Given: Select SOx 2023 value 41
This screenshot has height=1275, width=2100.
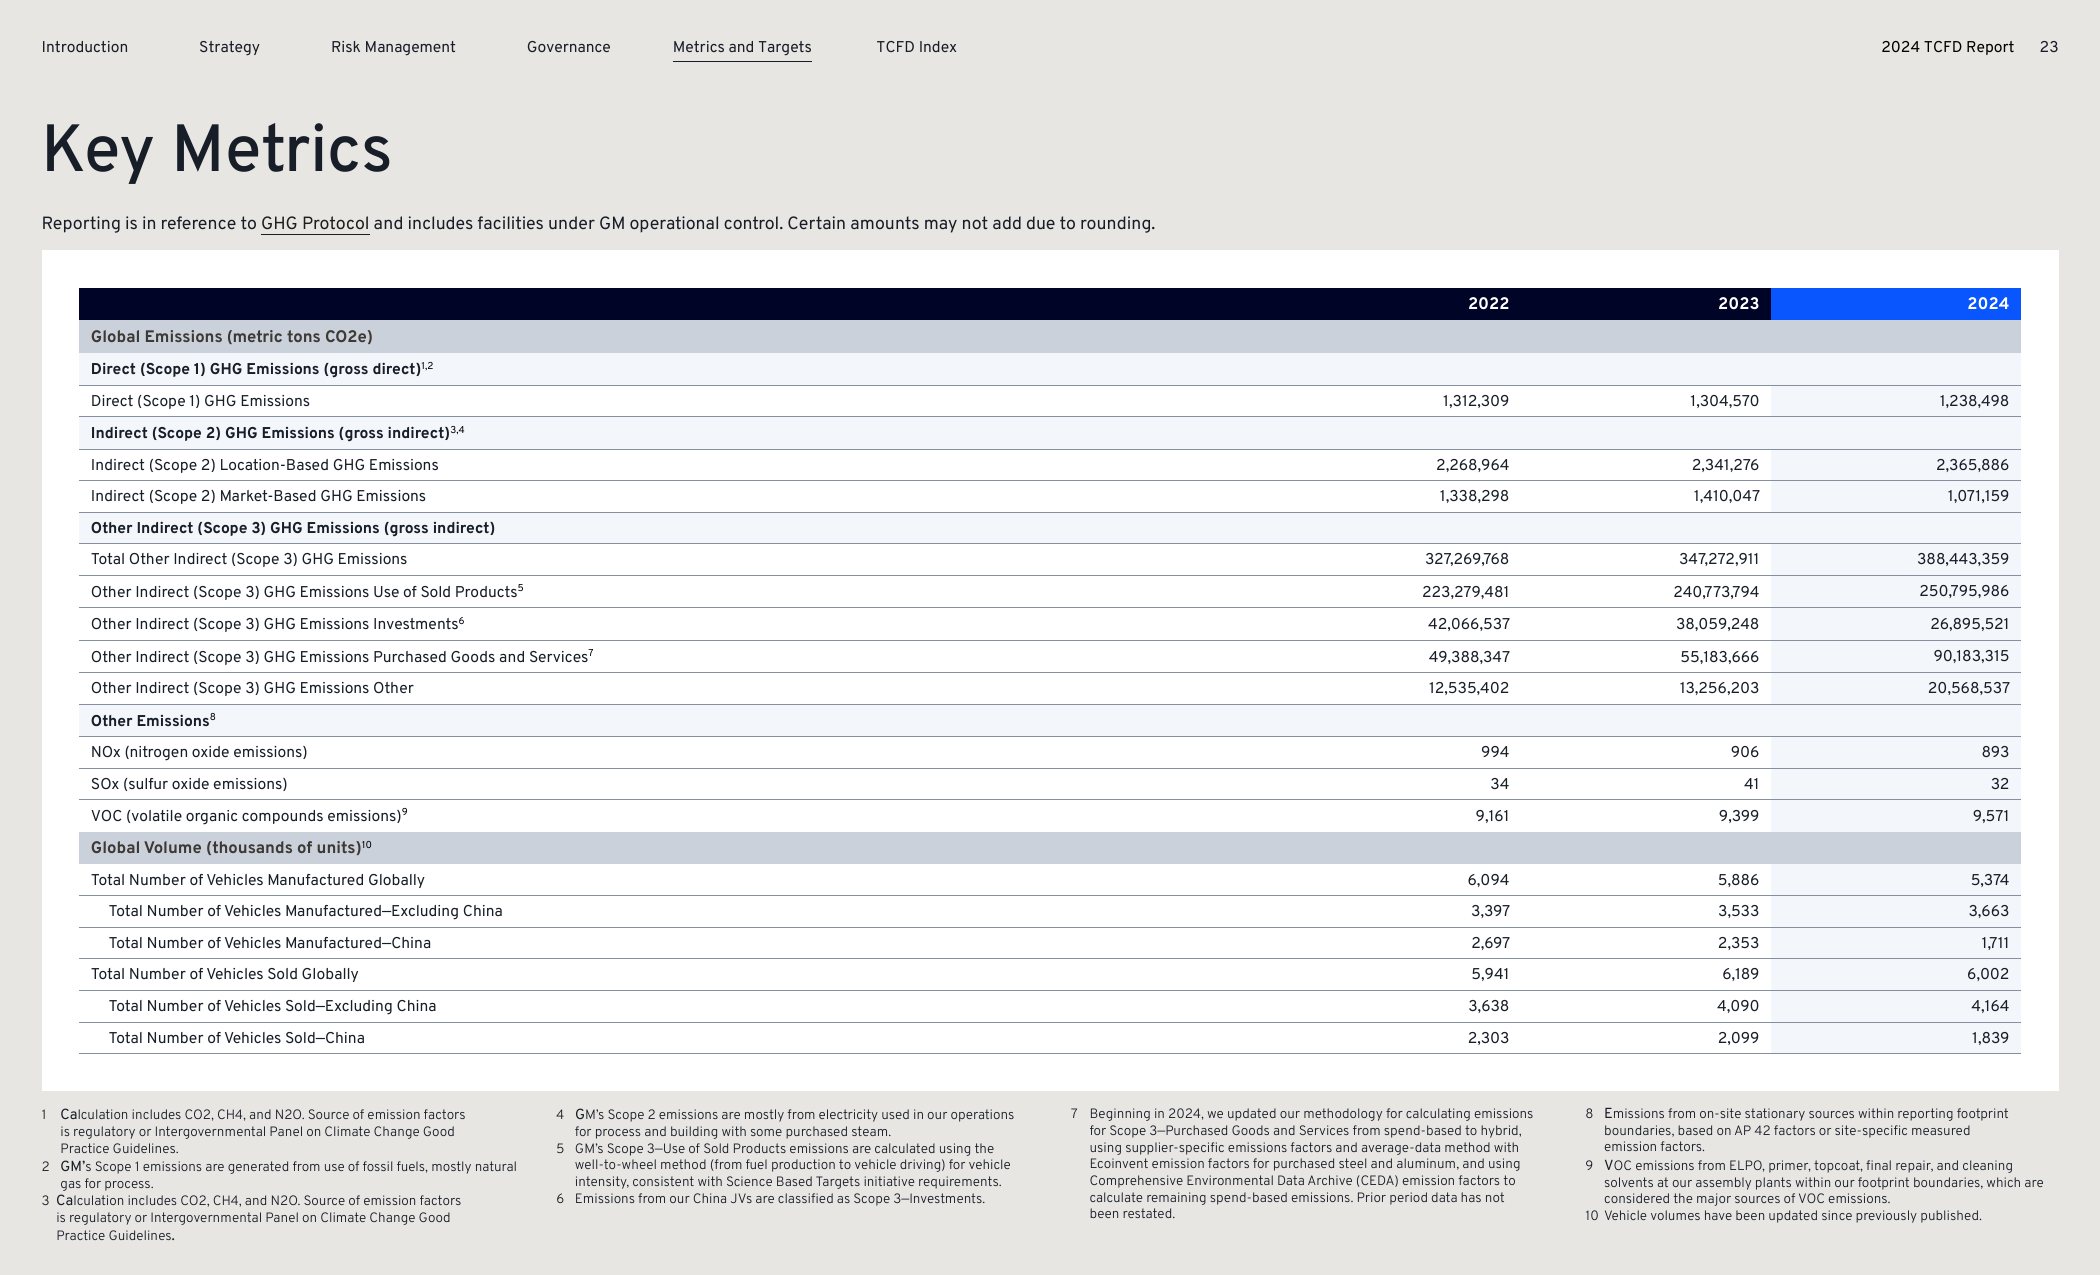Looking at the screenshot, I should click(1751, 784).
